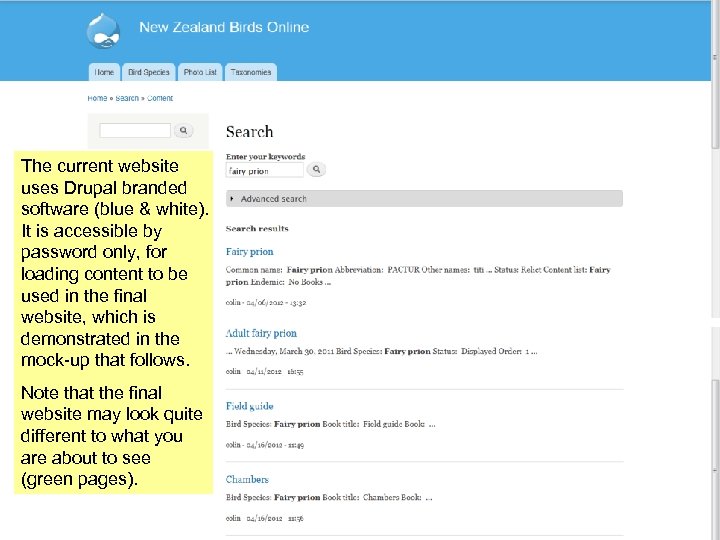The image size is (720, 540).
Task: Open the Adult fairy prion result
Action: coord(261,333)
